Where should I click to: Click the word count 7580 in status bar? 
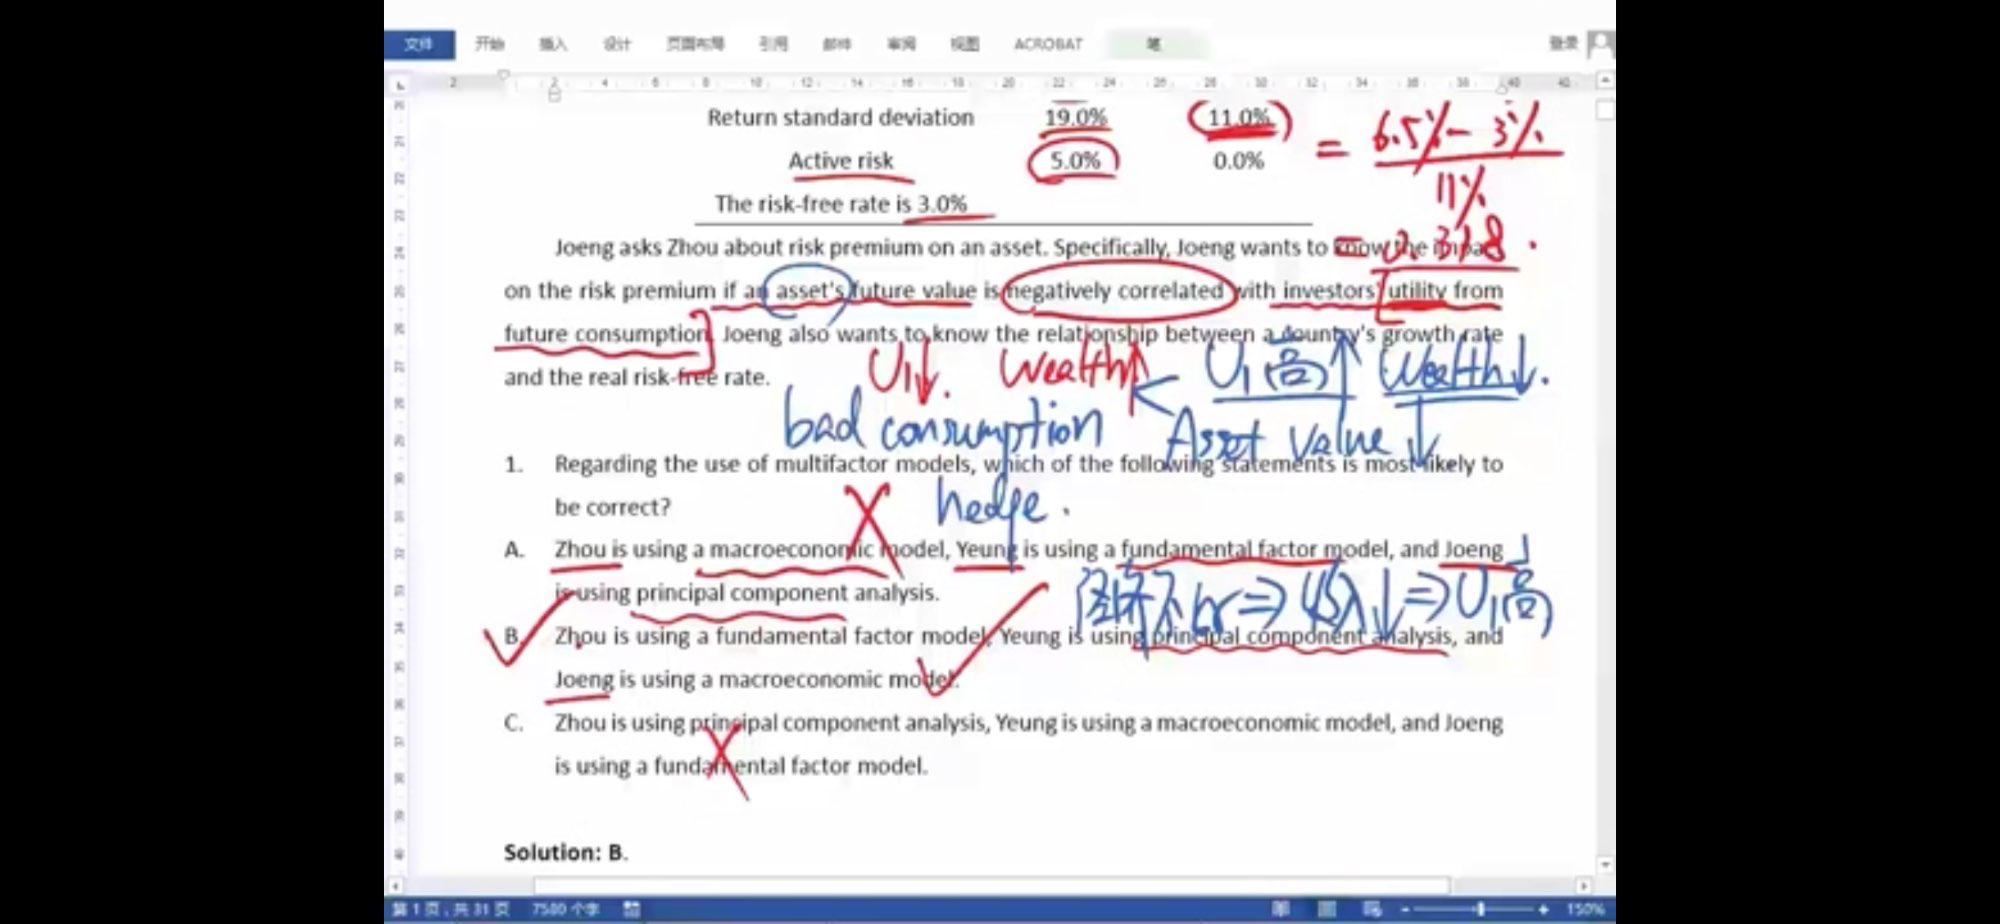tap(565, 909)
